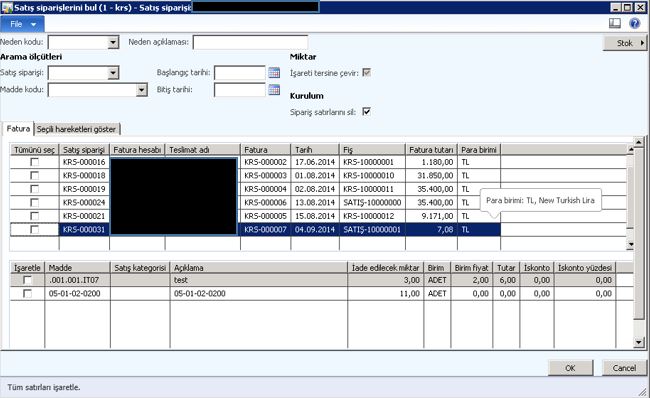Screen dimensions: 650x398
Task: Click the Açıklama column header
Action: 259,268
